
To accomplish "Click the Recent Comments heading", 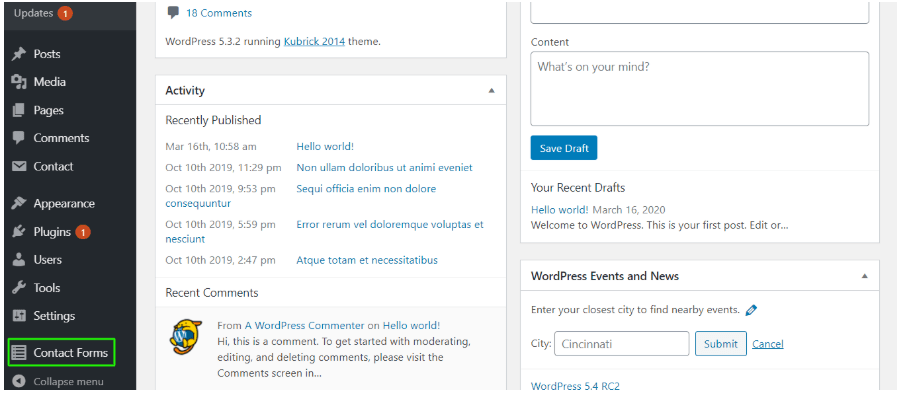I will (x=212, y=293).
